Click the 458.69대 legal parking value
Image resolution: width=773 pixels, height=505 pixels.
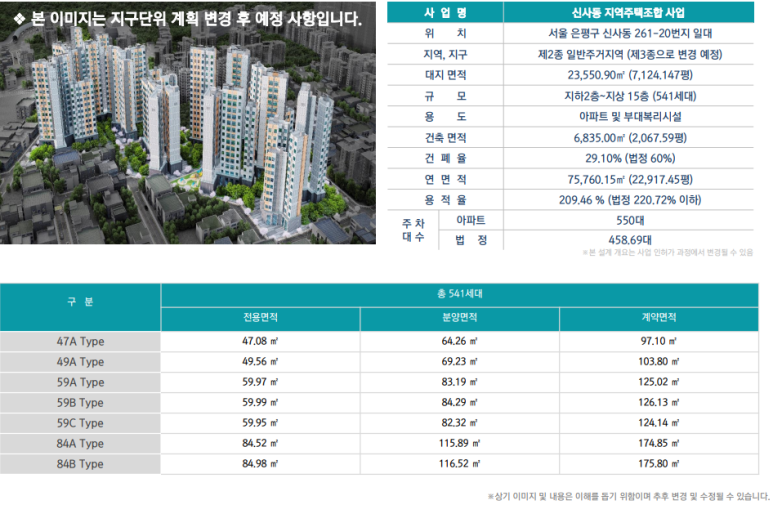(630, 240)
